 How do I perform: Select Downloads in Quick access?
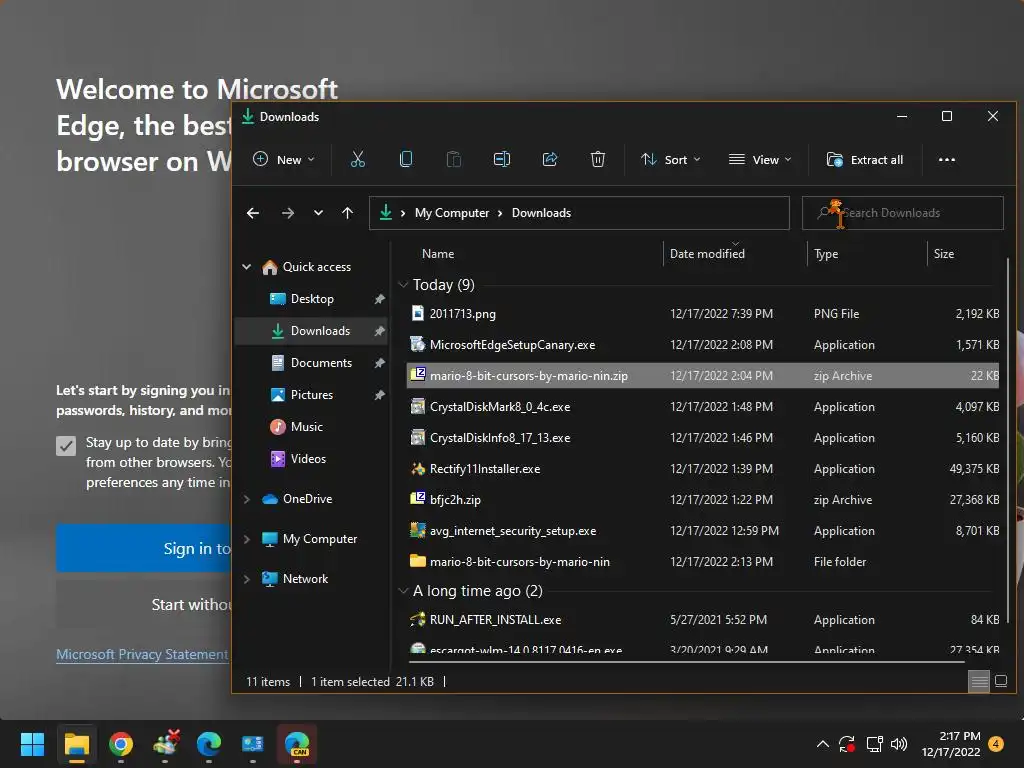[311, 330]
